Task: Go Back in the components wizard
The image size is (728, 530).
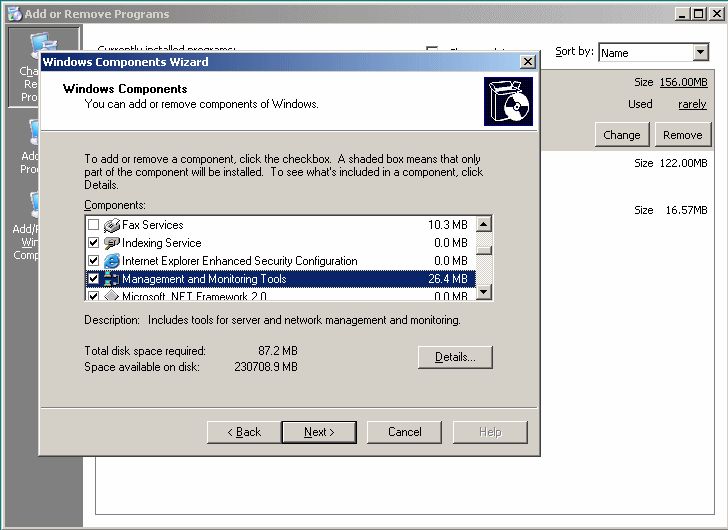Action: [x=243, y=432]
